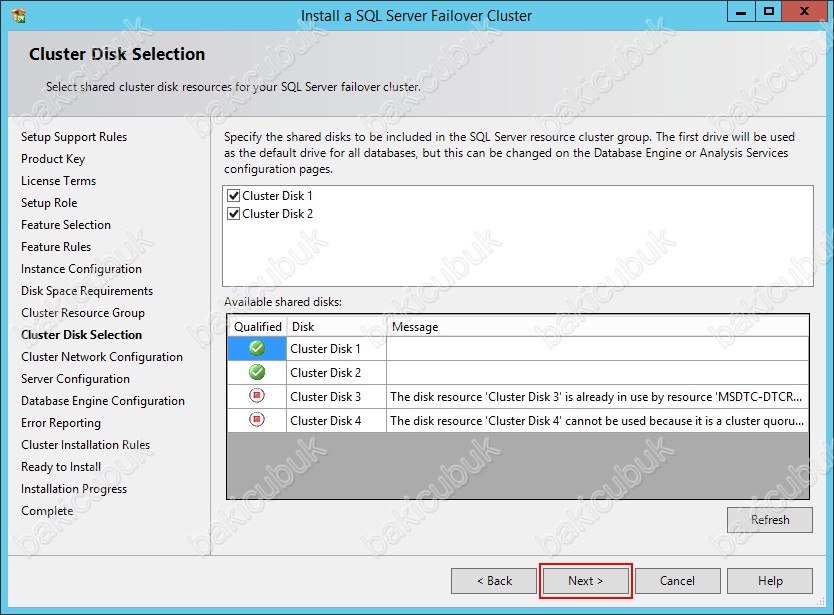This screenshot has height=615, width=834.
Task: Select the Server Configuration step
Action: tap(76, 379)
